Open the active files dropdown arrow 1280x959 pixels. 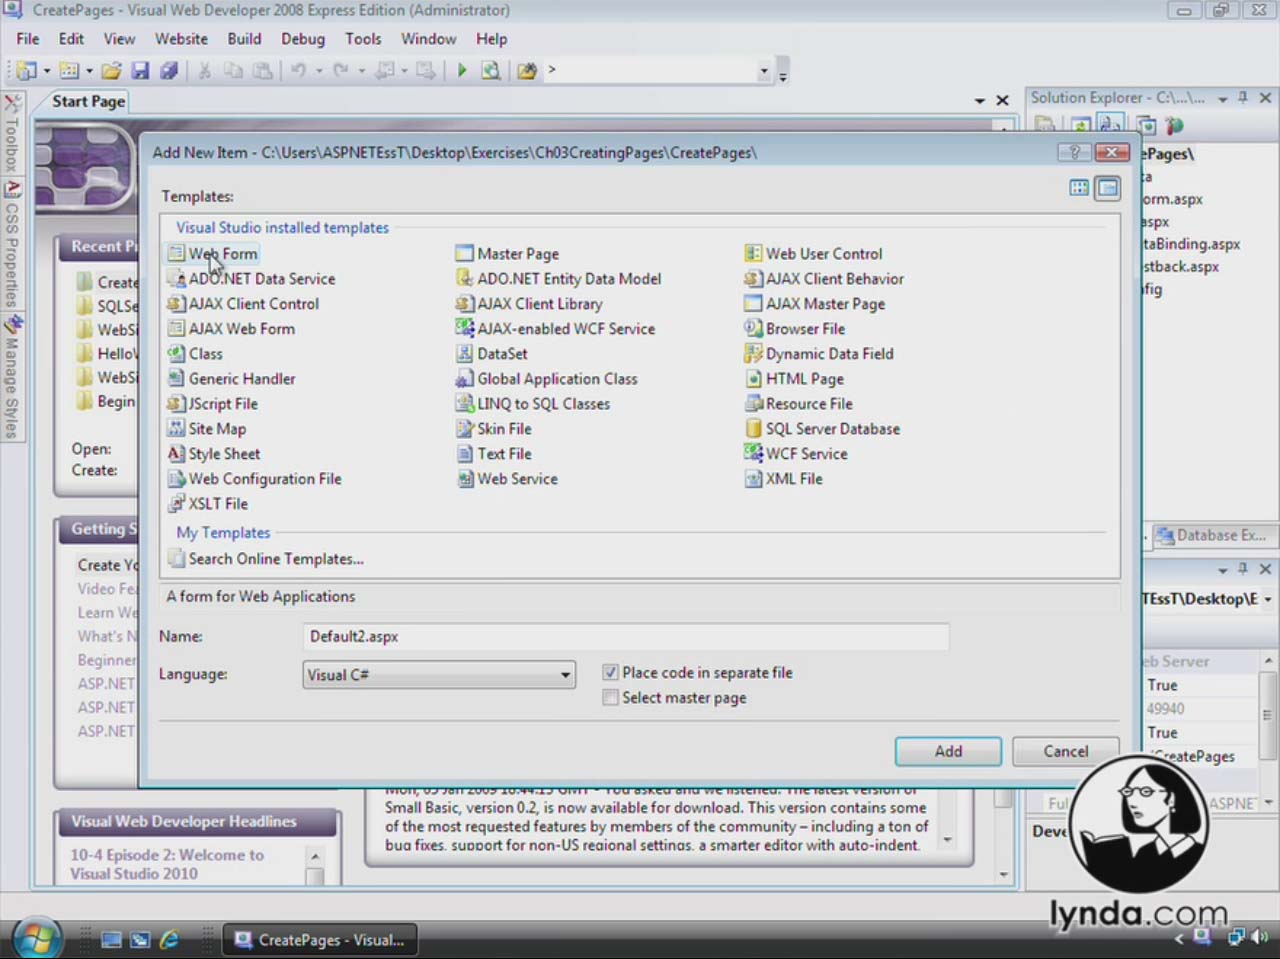coord(980,101)
